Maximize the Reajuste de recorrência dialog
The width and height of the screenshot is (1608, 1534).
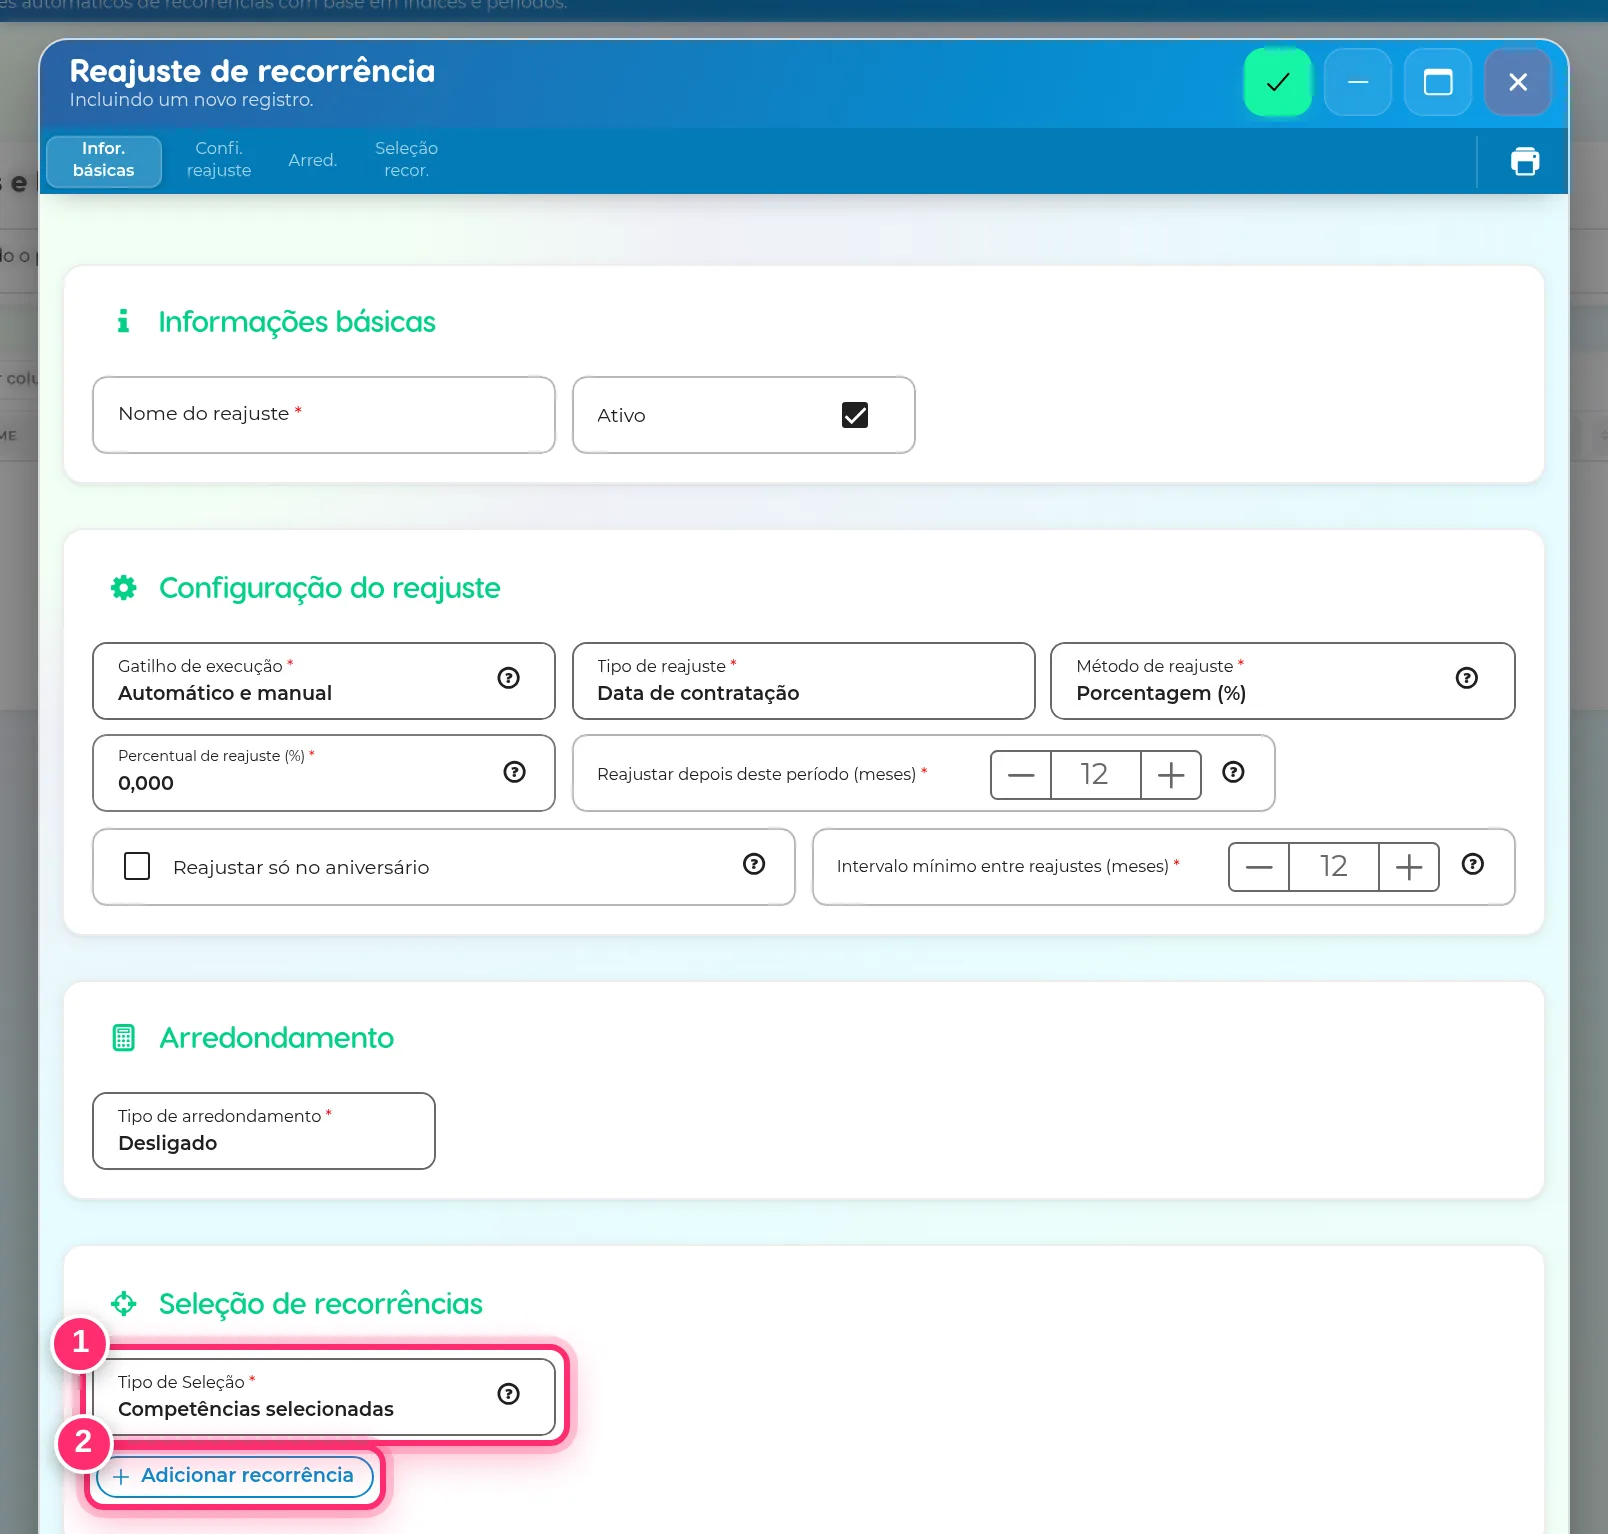[1437, 82]
